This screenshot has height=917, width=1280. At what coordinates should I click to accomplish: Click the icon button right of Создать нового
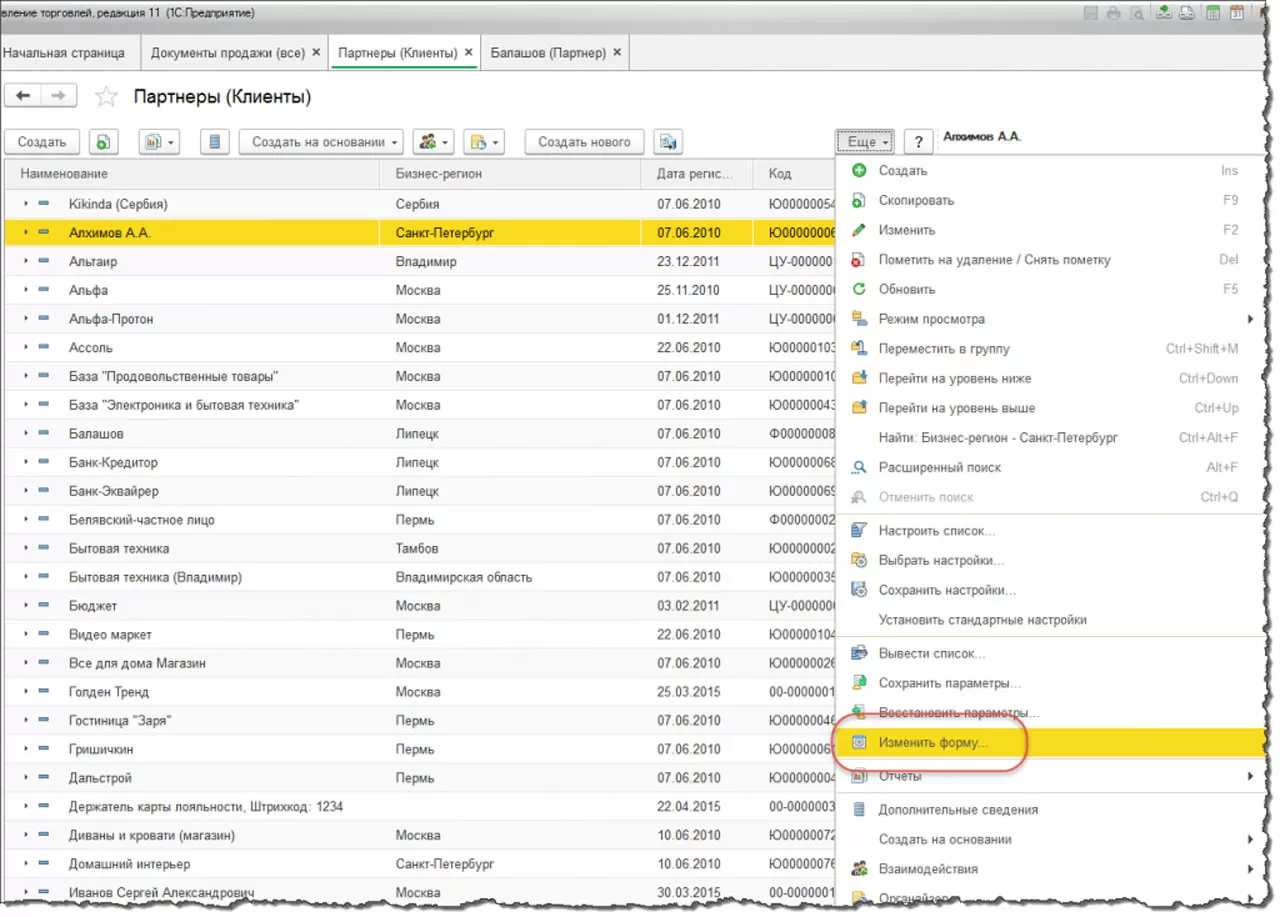(668, 142)
